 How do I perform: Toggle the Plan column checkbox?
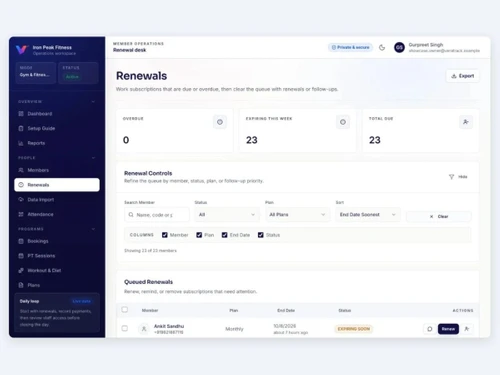(199, 235)
